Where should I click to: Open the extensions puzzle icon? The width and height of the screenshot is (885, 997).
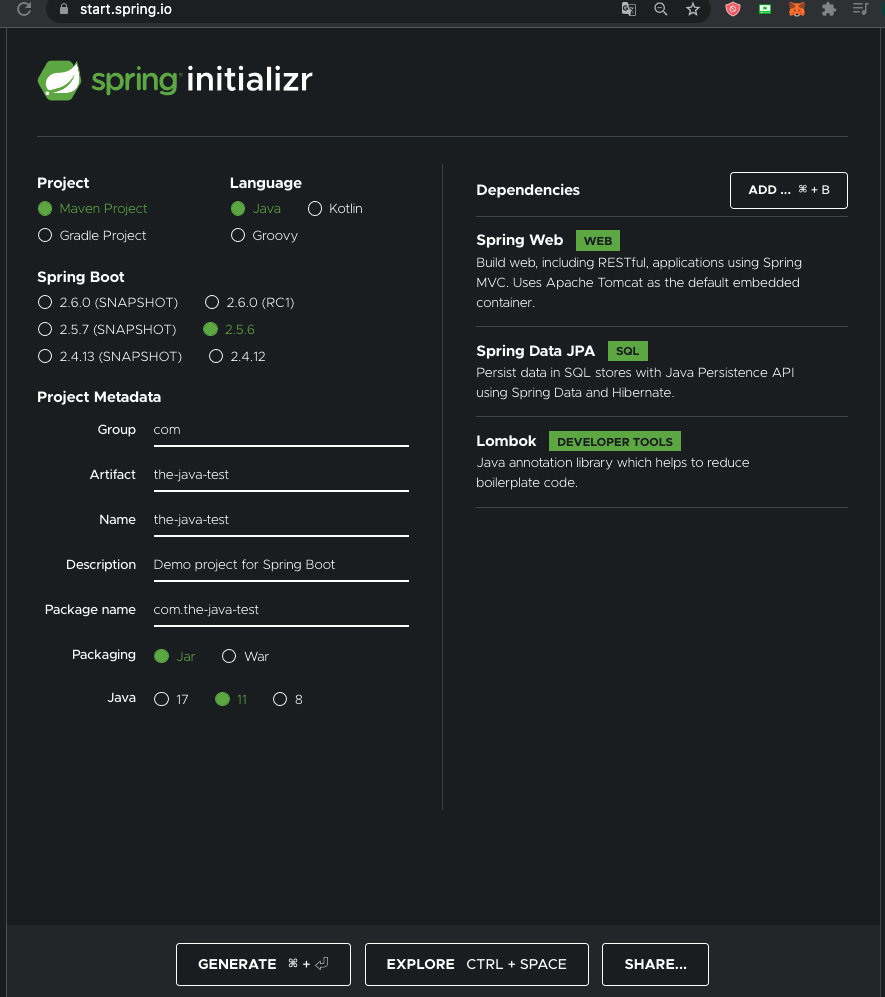pos(828,9)
